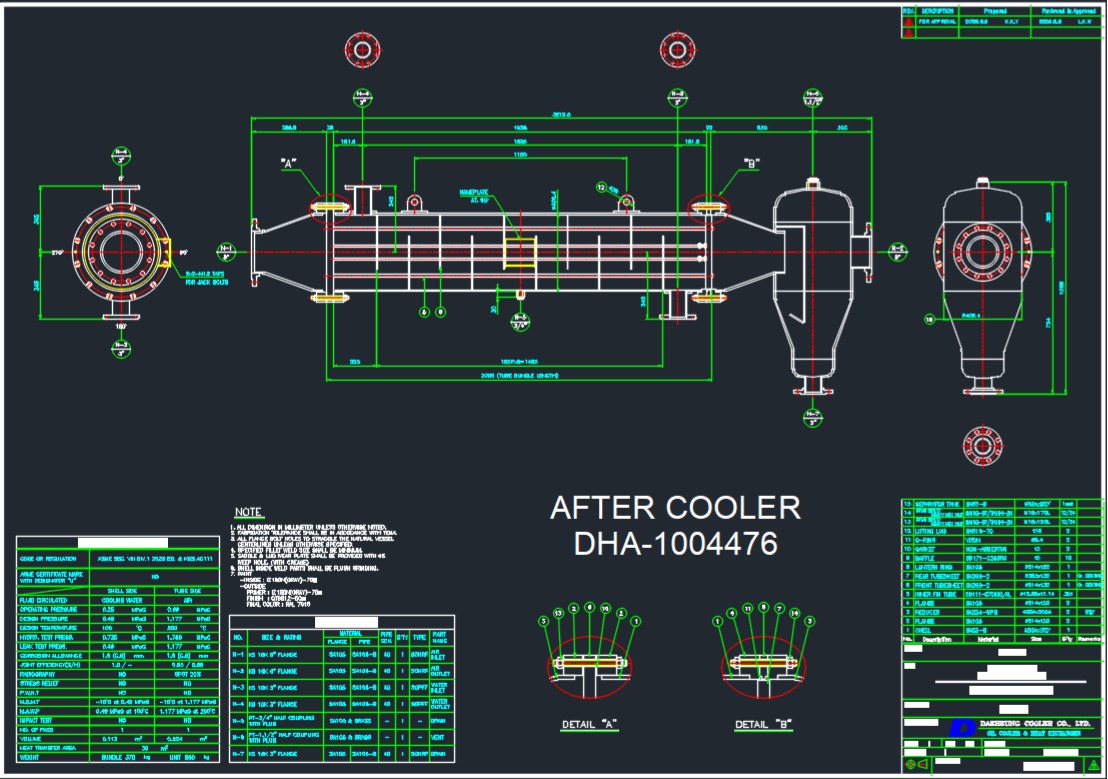Select the N-6 nozzle balloon above separator tank
This screenshot has height=779, width=1108.
tap(813, 98)
